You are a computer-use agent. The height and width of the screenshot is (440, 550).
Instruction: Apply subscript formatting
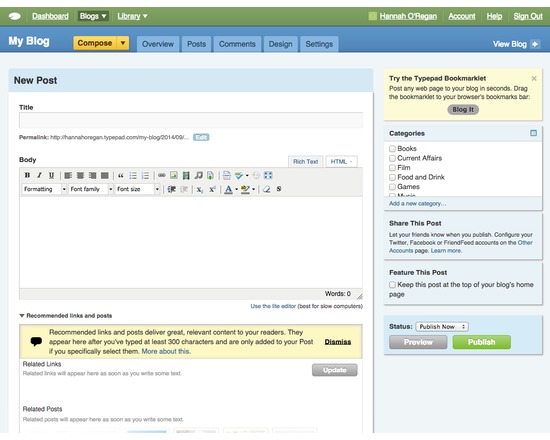pos(200,189)
